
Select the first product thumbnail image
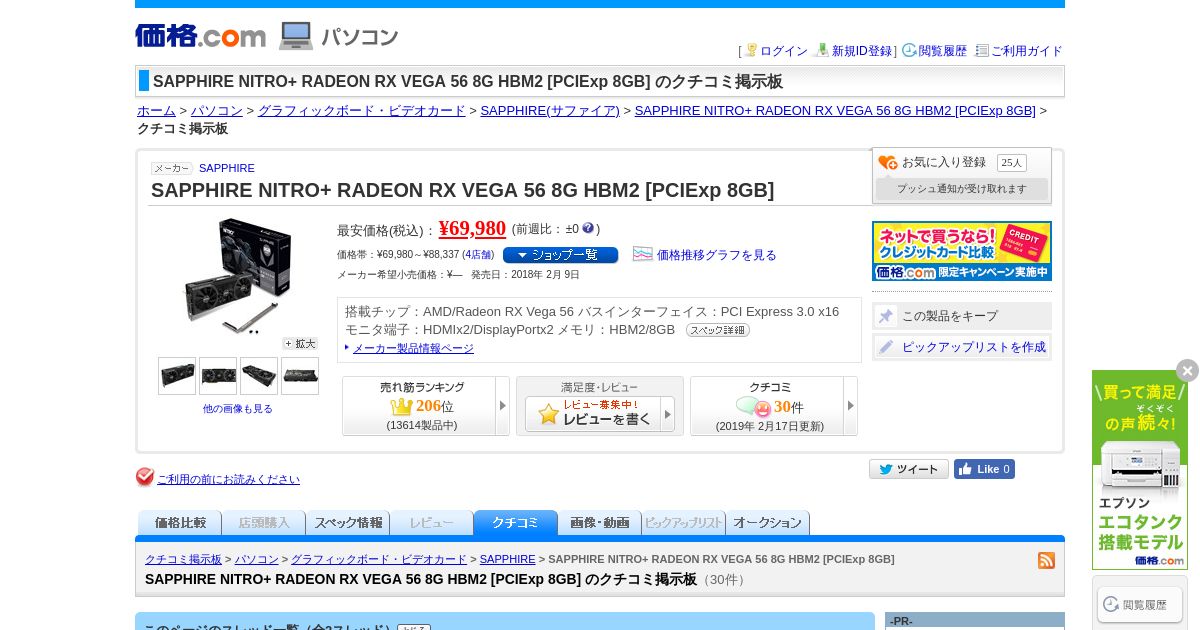[177, 376]
